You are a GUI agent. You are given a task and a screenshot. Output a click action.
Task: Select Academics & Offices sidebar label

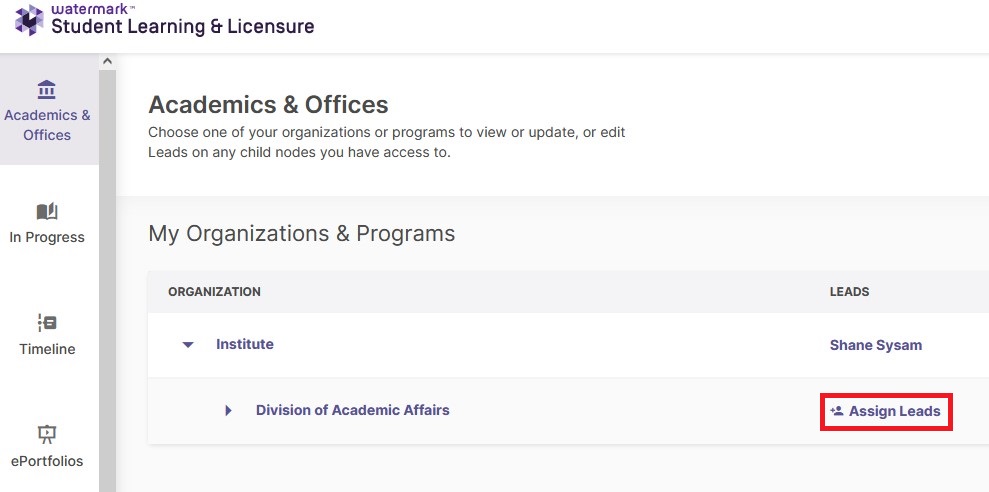(x=47, y=125)
